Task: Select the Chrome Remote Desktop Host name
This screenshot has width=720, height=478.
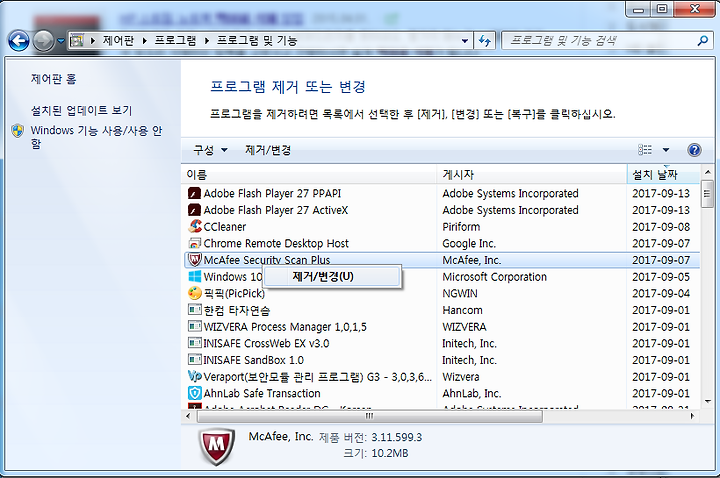Action: click(x=276, y=243)
